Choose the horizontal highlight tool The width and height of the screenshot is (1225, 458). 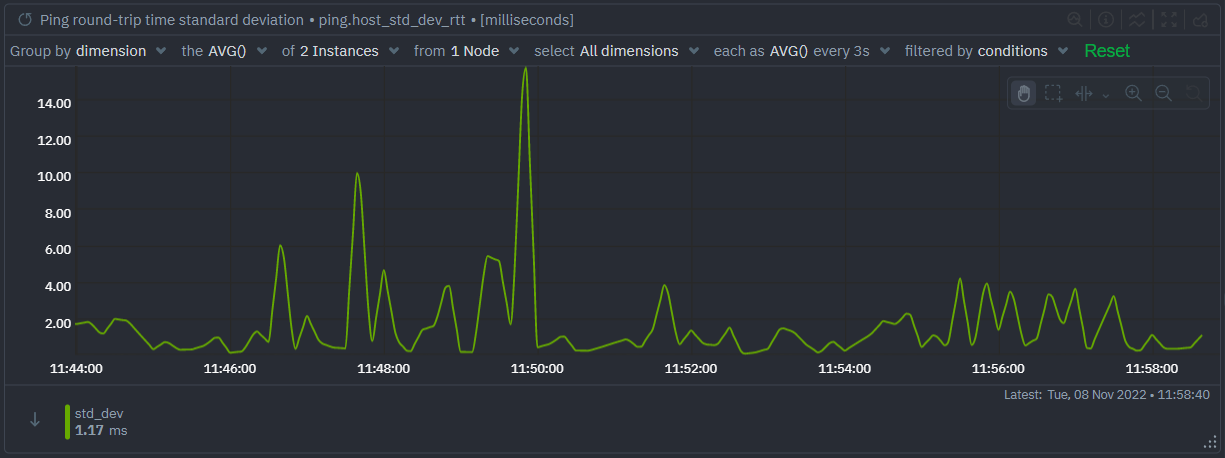(1084, 93)
